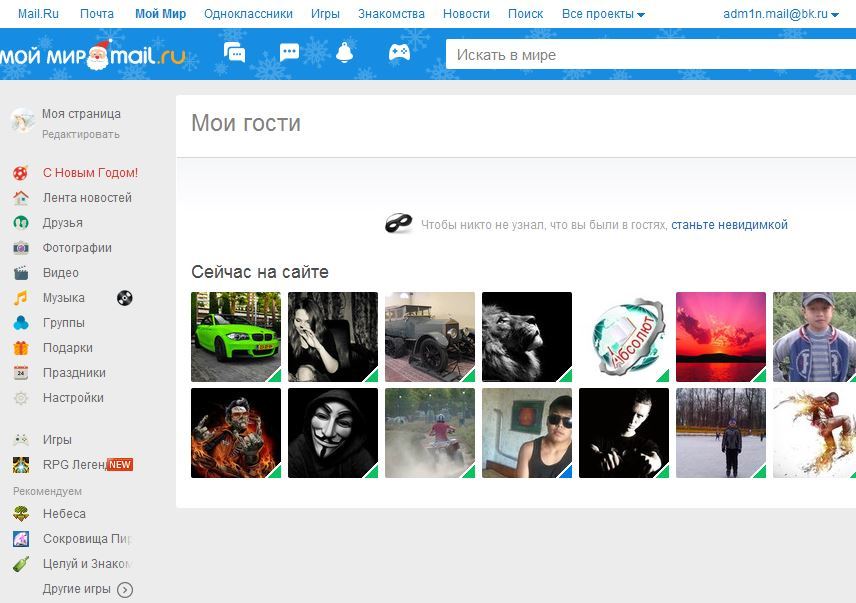Open С Новым Годом! sidebar link
856x603 pixels.
pyautogui.click(x=90, y=173)
